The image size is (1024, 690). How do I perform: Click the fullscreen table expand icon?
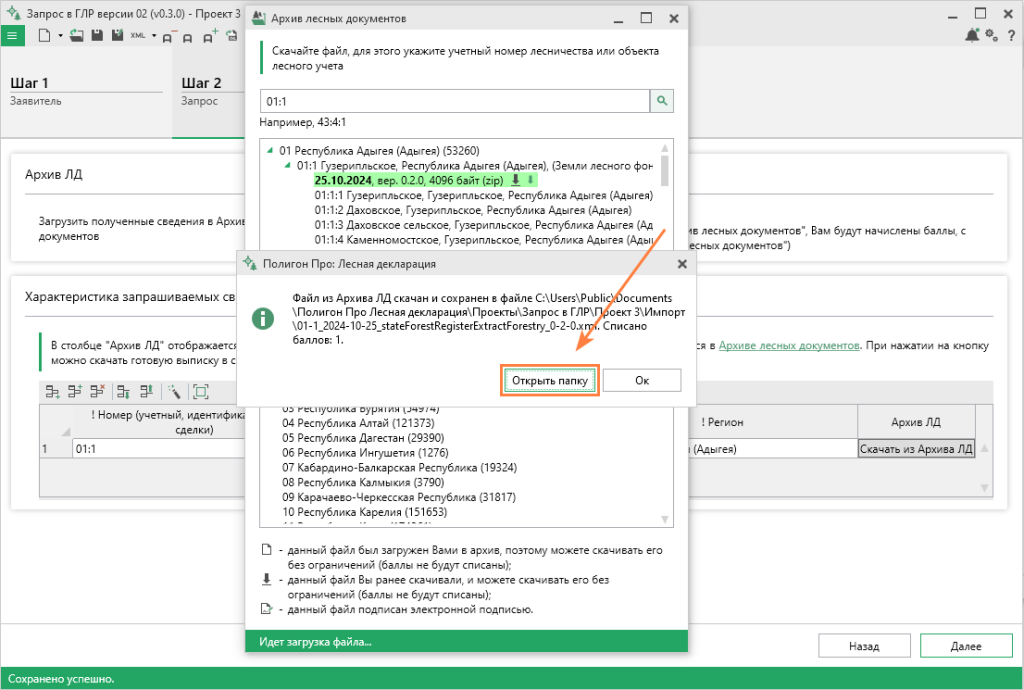point(200,392)
